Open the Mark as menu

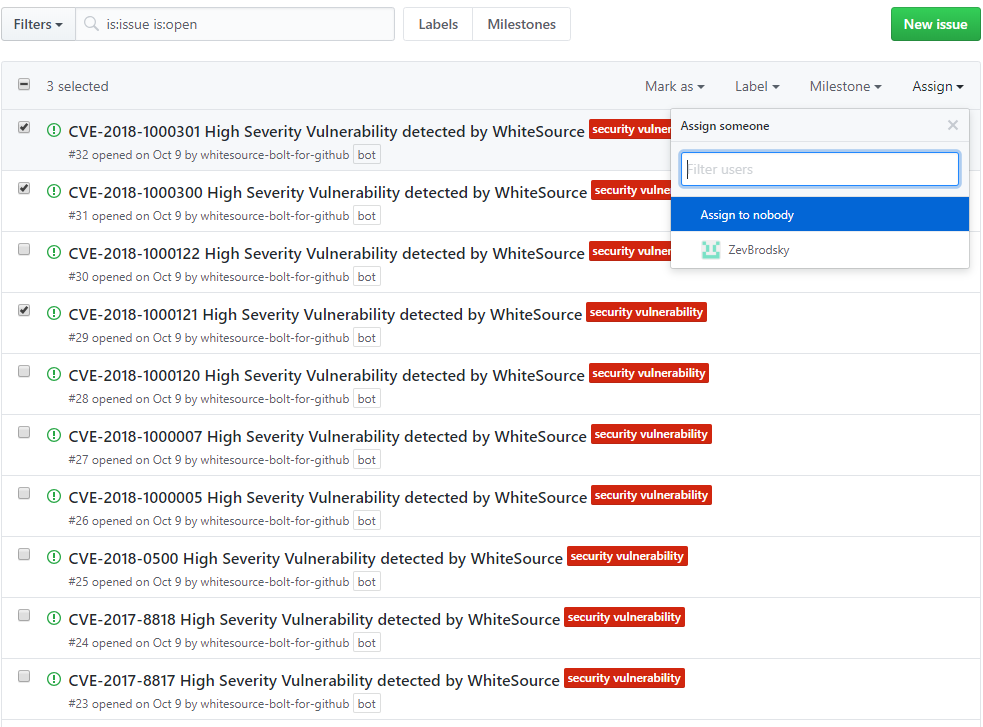tap(674, 86)
